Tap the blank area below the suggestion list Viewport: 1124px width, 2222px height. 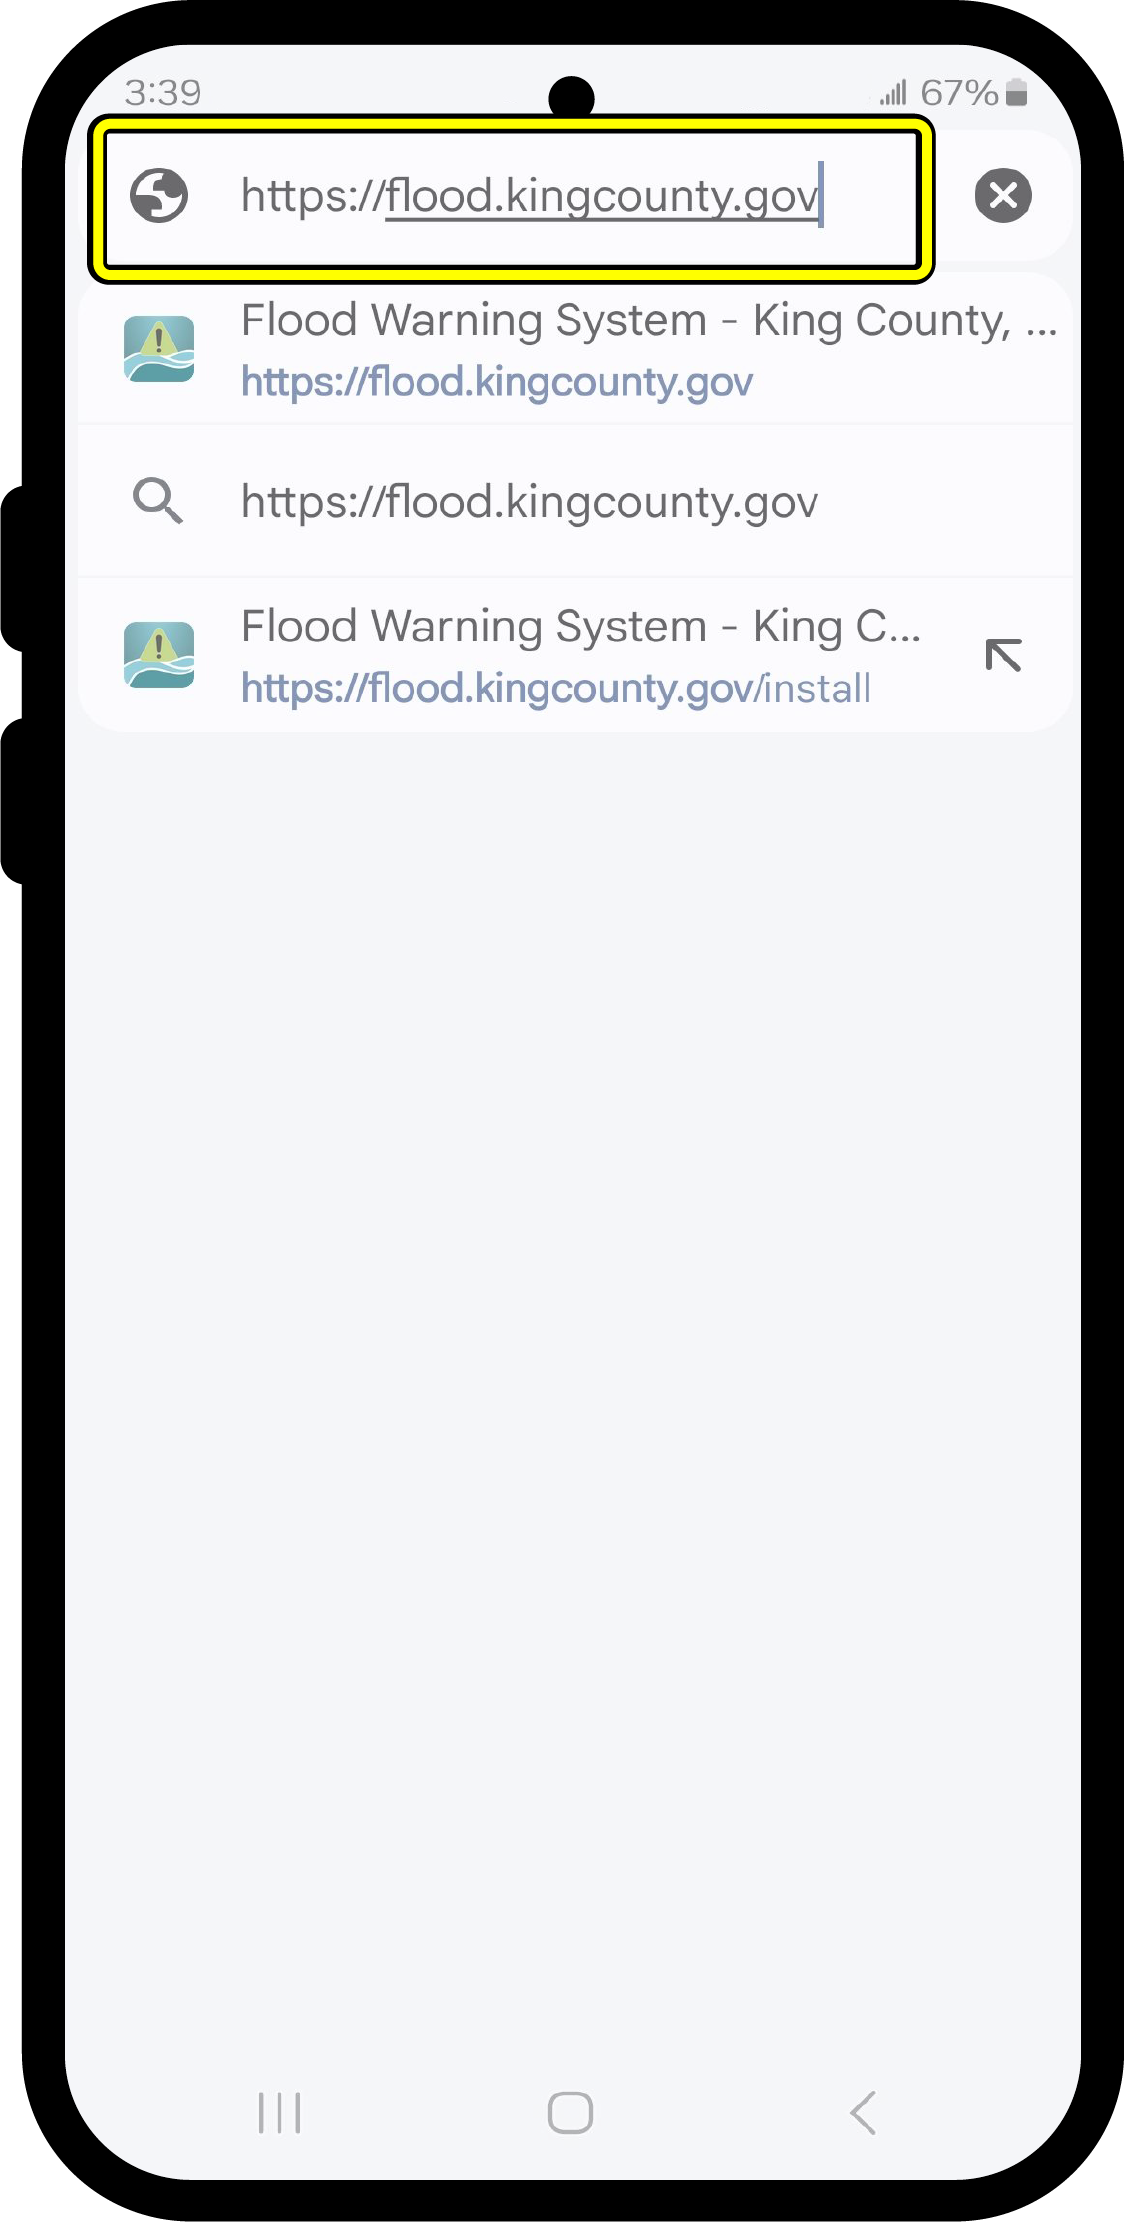pyautogui.click(x=572, y=1300)
